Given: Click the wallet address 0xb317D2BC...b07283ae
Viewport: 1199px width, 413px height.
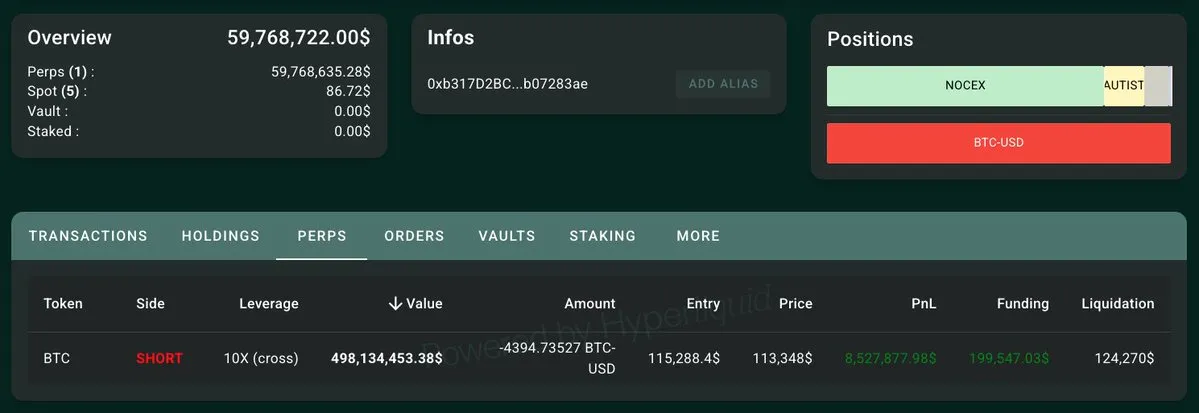Looking at the screenshot, I should tap(507, 84).
